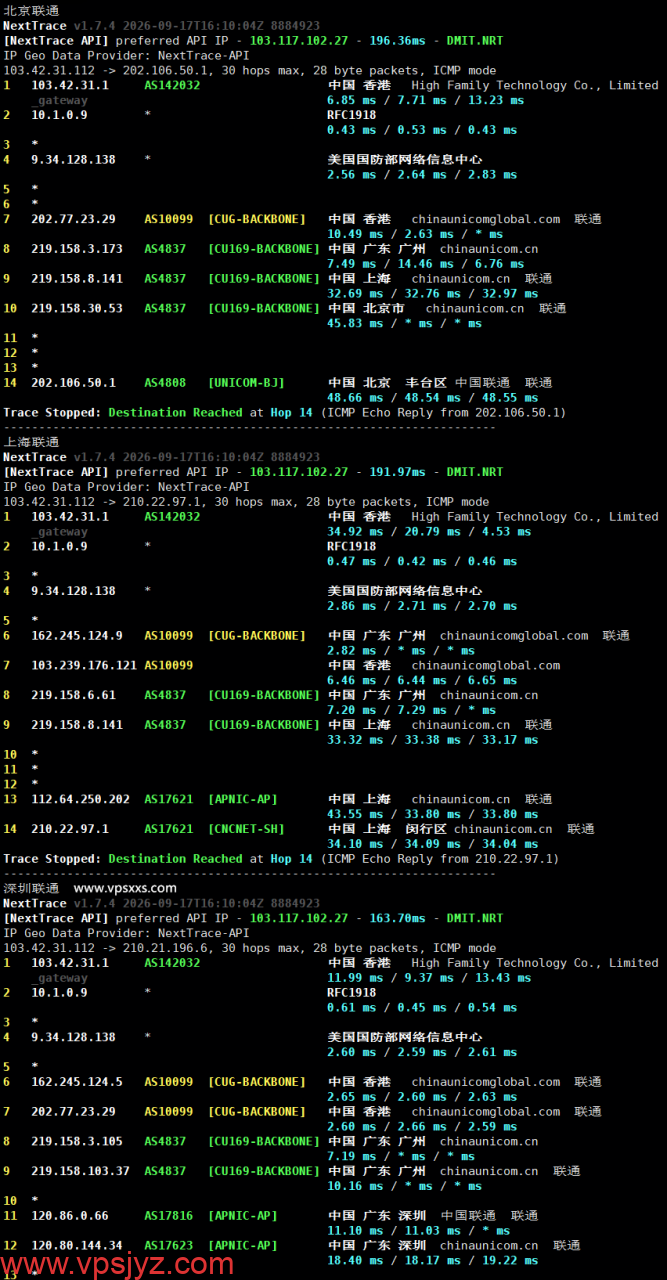Click the [UNICOM-BJ] network tag
667x1280 pixels.
pos(246,383)
